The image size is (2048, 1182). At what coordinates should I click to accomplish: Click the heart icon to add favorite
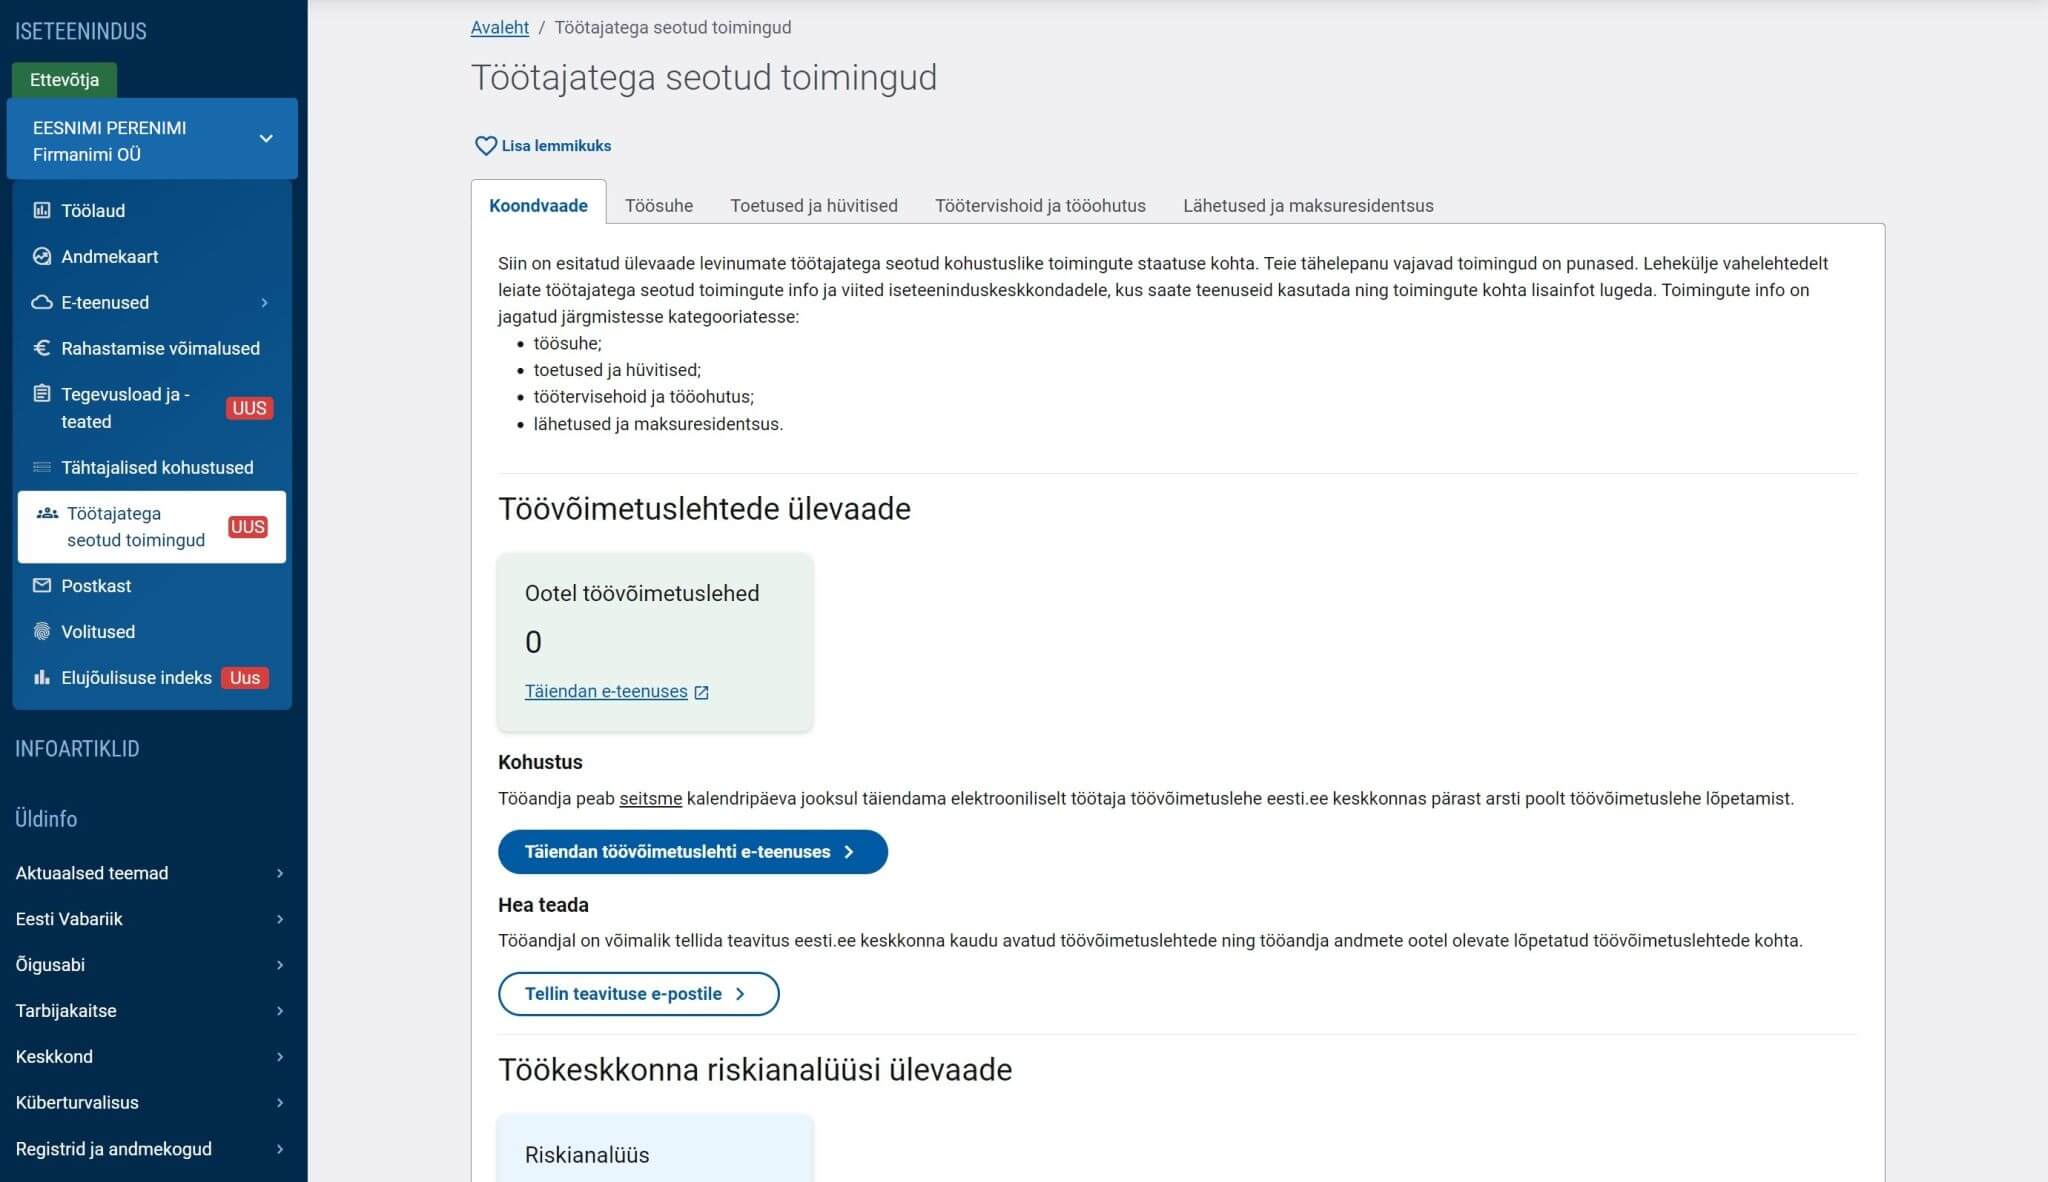click(x=485, y=146)
